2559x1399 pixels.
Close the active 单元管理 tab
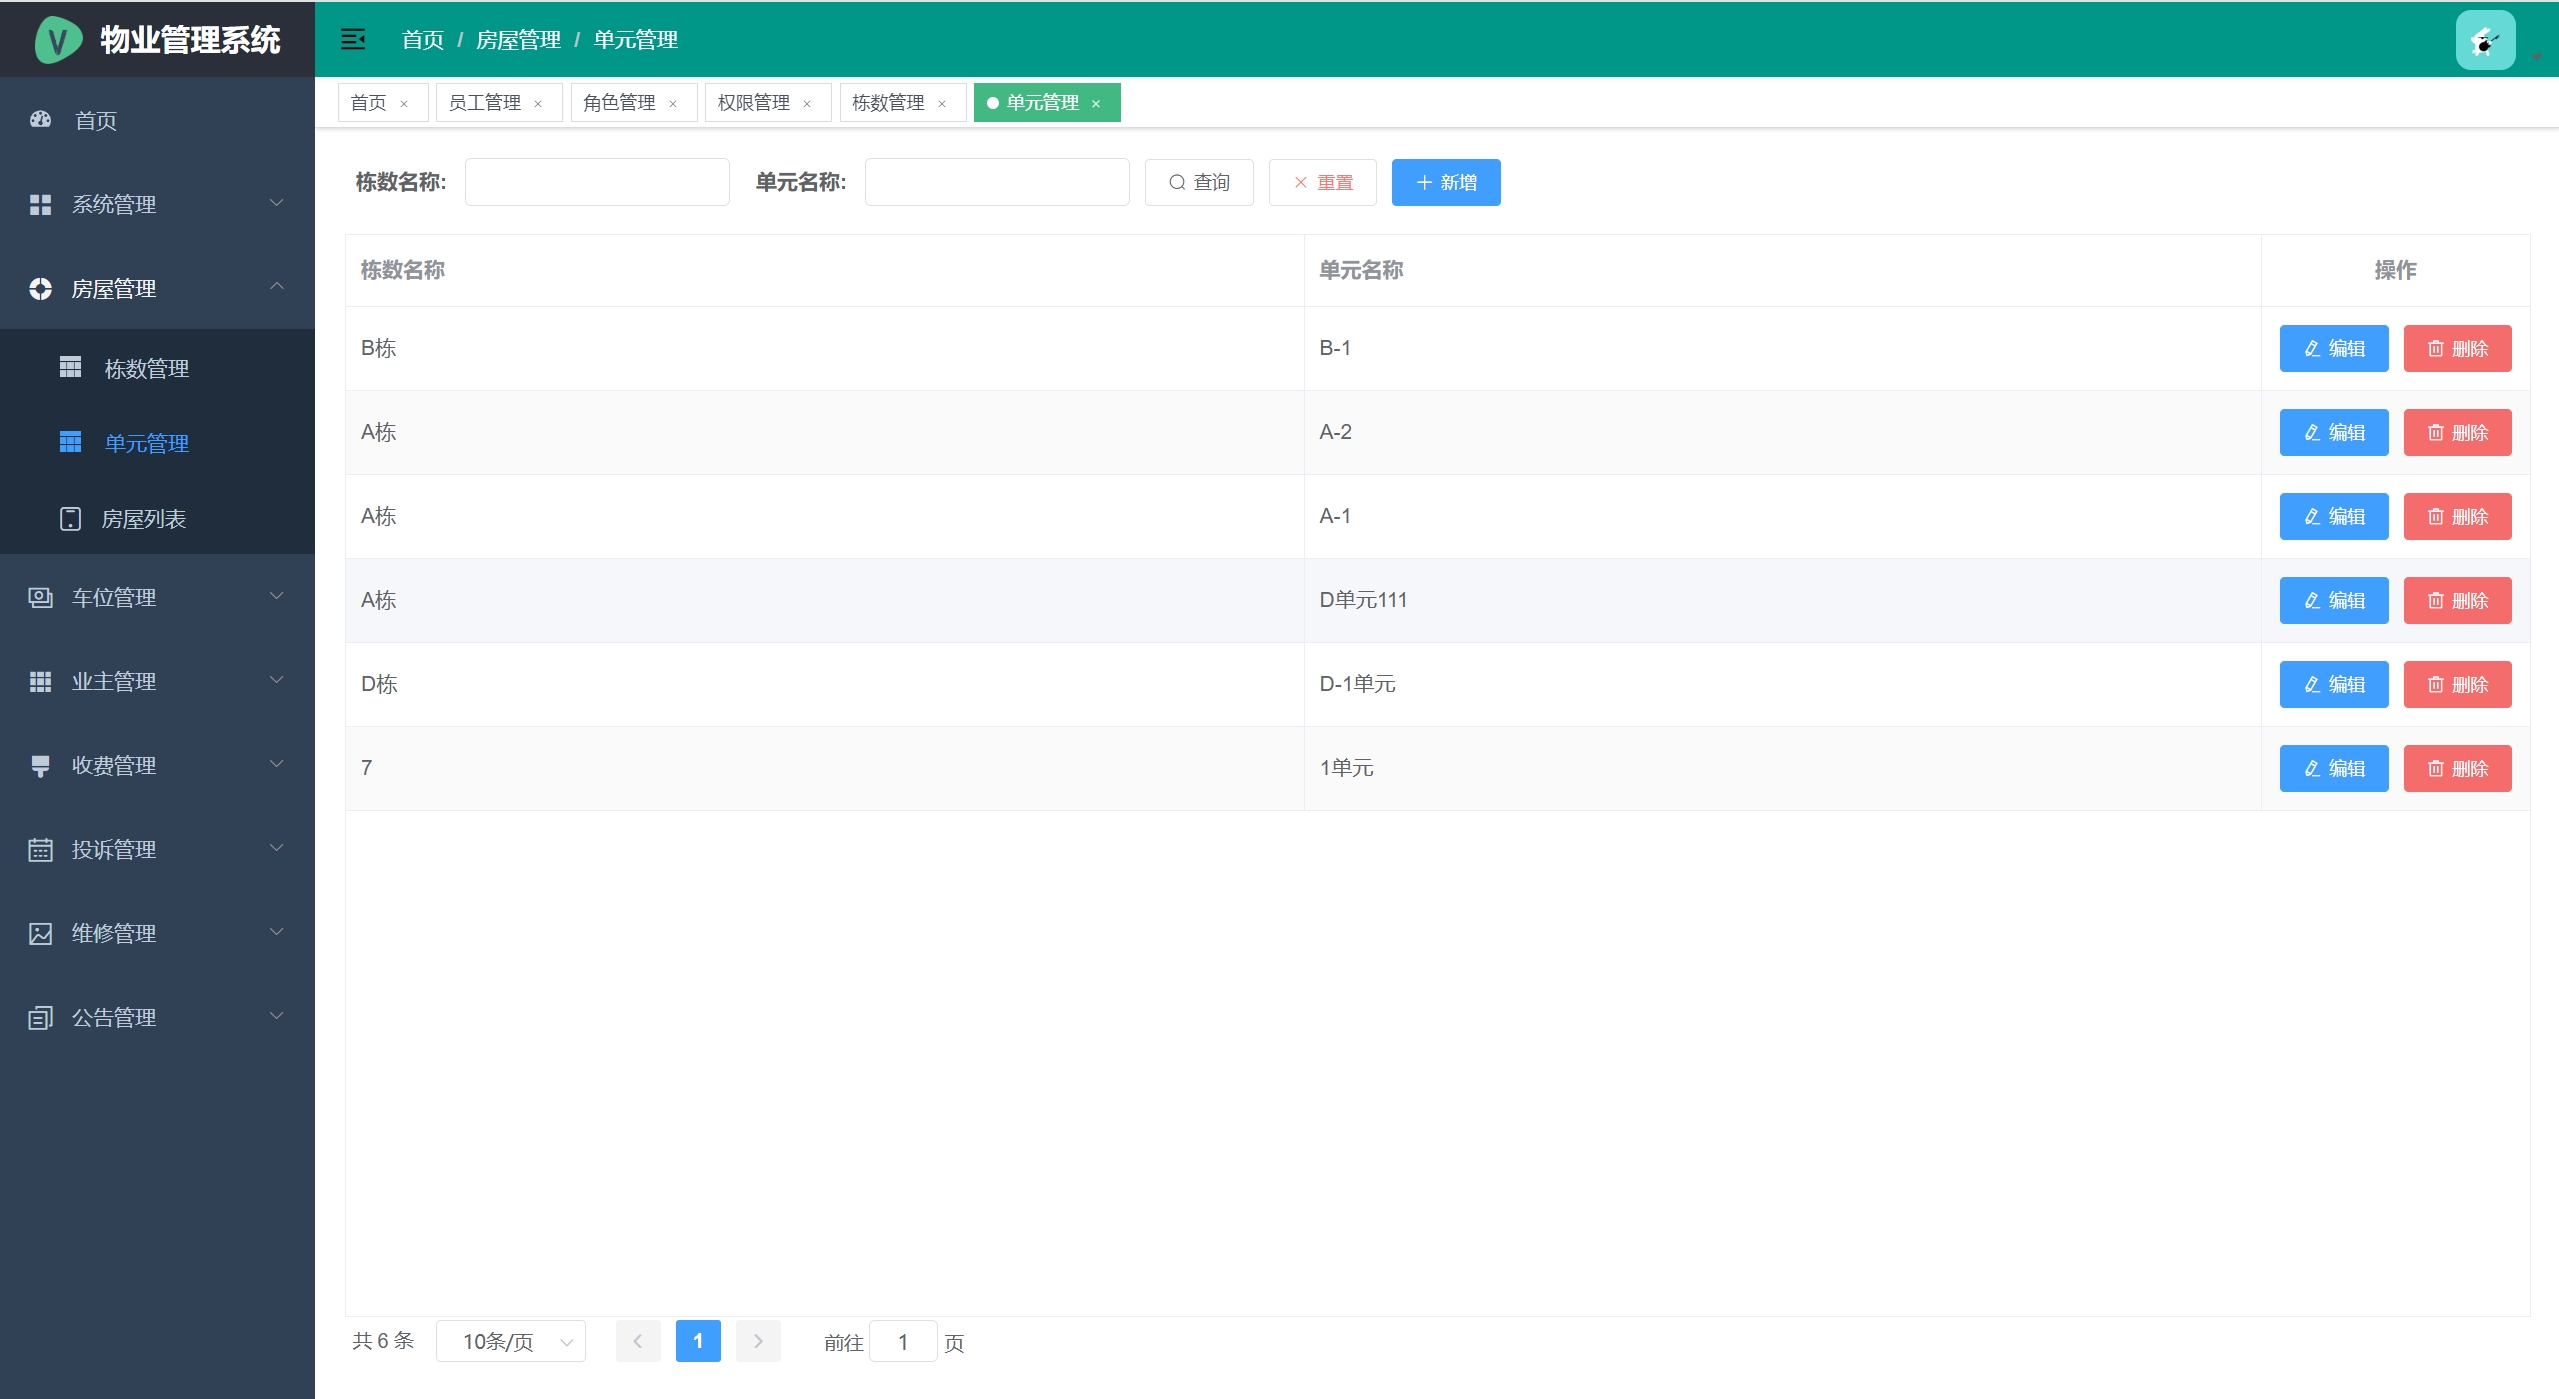click(x=1096, y=104)
